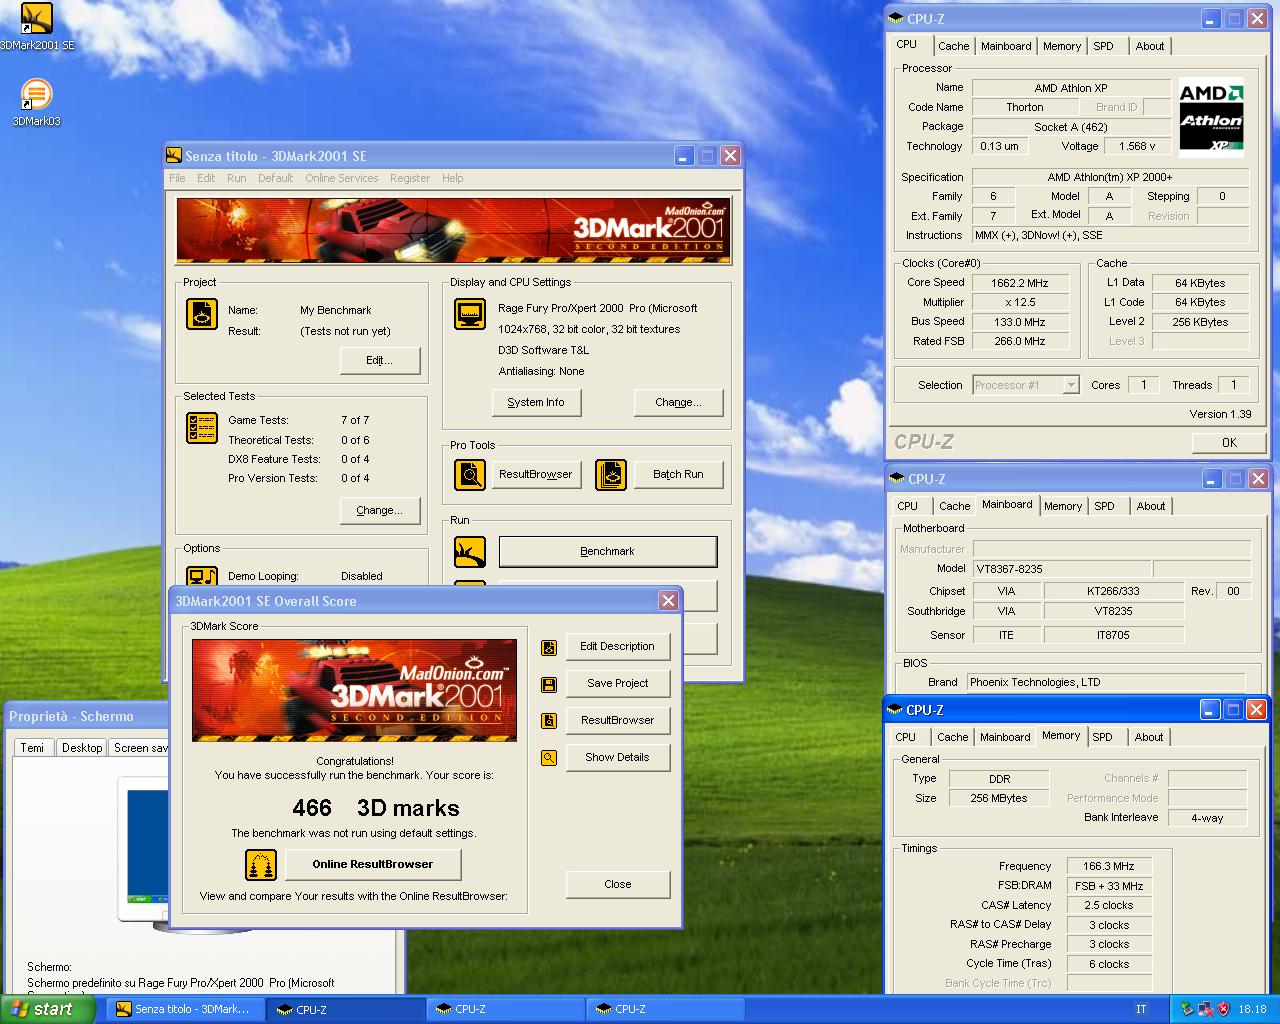The width and height of the screenshot is (1280, 1024).
Task: Switch to the About tab in middle CPU-Z window
Action: coord(1151,506)
